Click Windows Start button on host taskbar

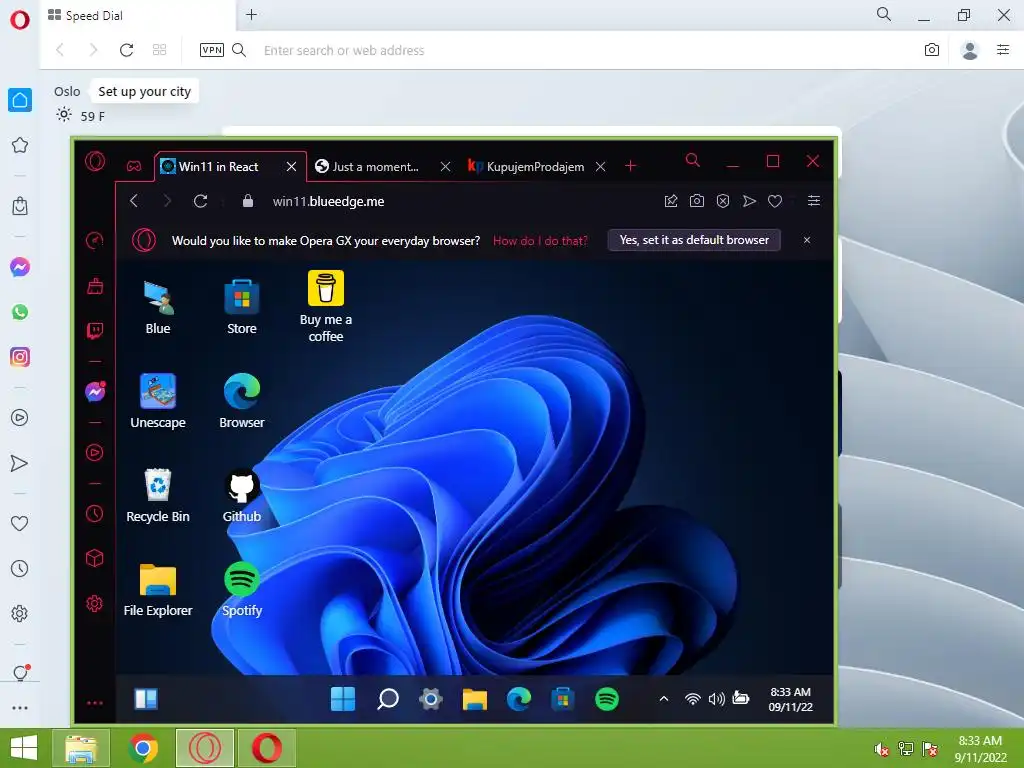24,748
